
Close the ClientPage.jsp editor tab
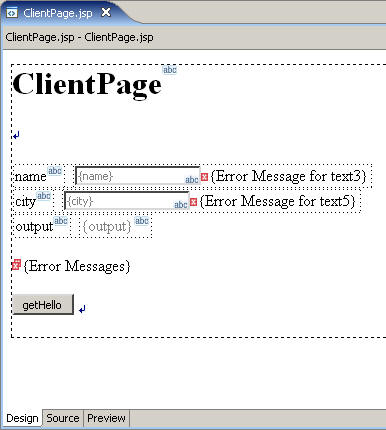pyautogui.click(x=106, y=13)
